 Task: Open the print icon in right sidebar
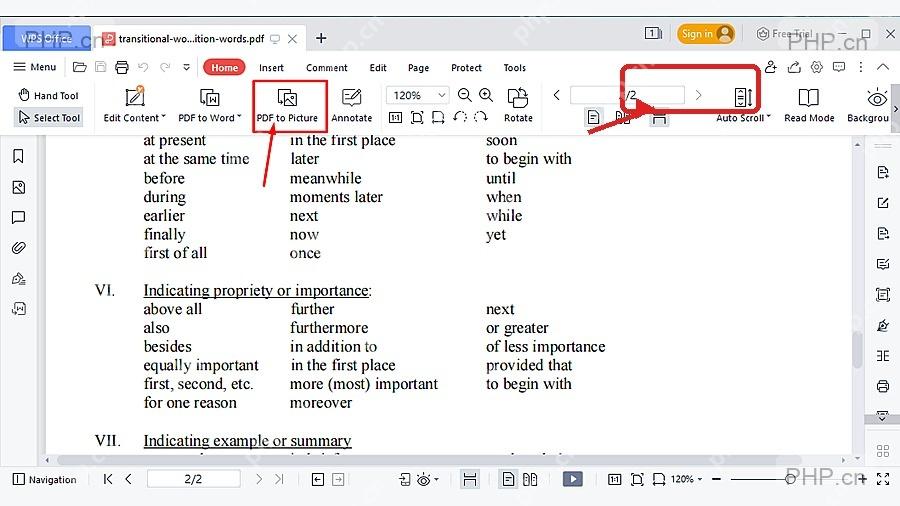pyautogui.click(x=883, y=386)
